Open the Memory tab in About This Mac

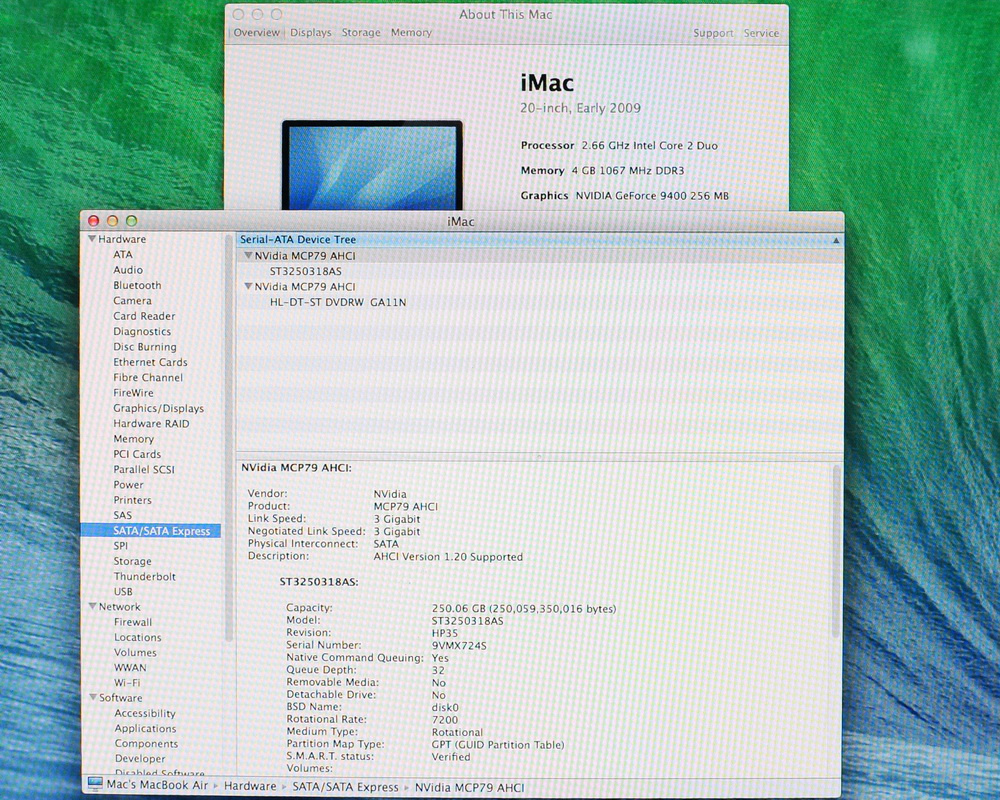click(x=411, y=33)
